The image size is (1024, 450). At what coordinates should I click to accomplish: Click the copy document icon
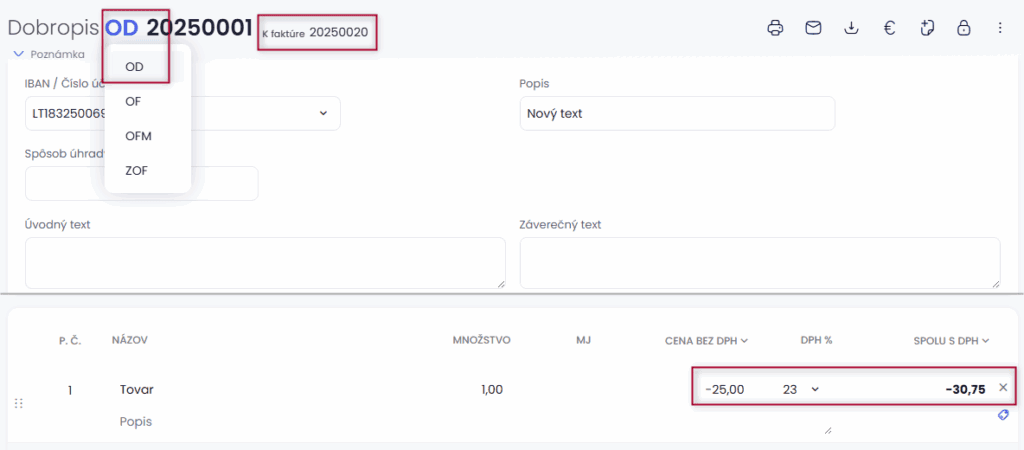tap(926, 28)
